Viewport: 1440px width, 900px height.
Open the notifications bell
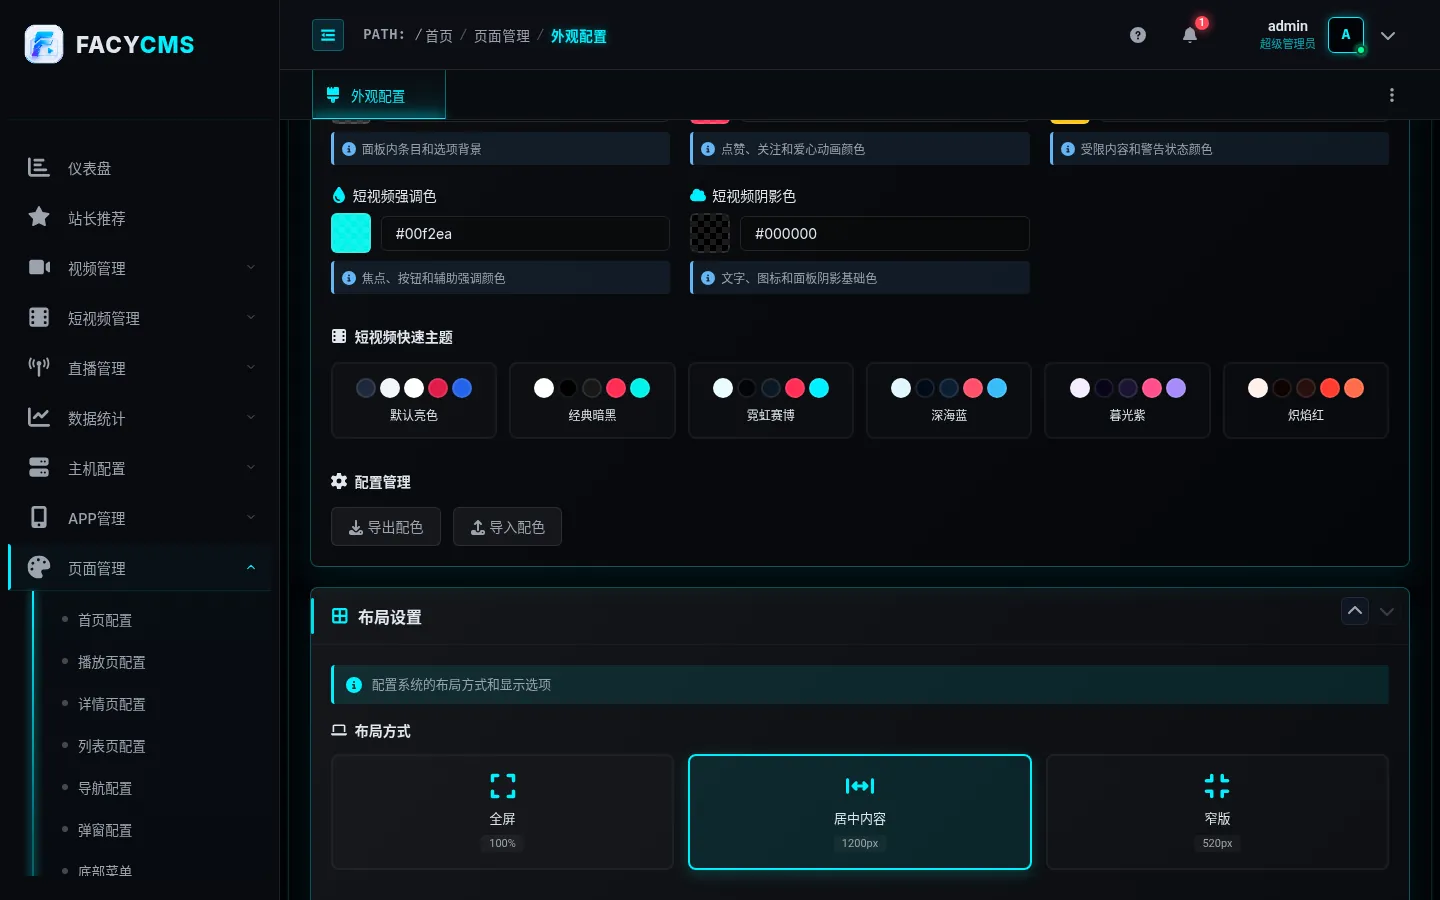point(1190,35)
